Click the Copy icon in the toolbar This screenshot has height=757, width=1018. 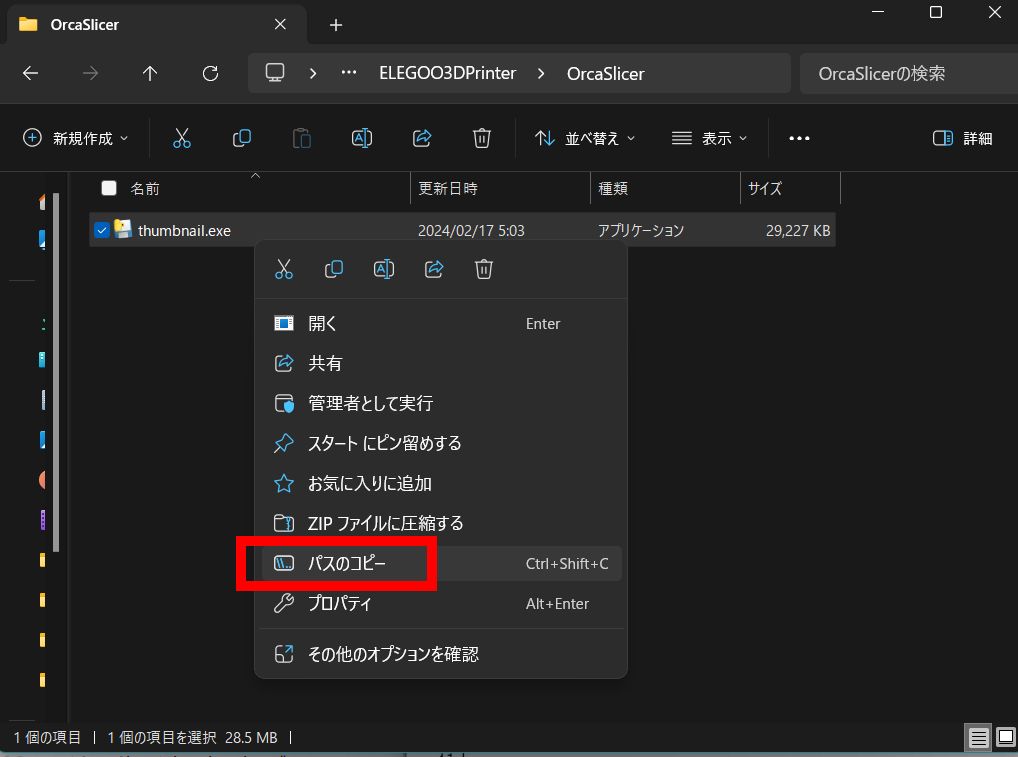click(x=242, y=138)
